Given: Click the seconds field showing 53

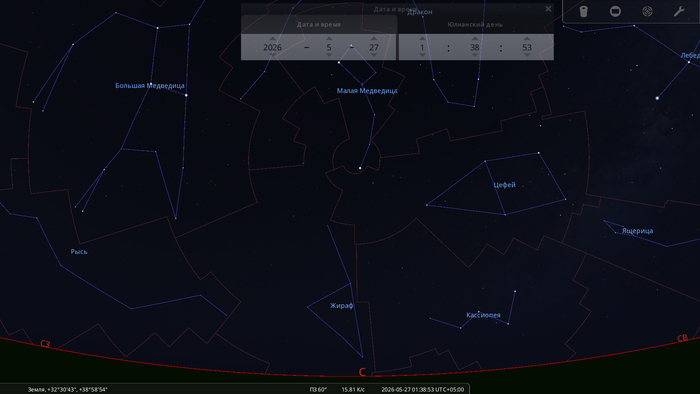Looking at the screenshot, I should pyautogui.click(x=527, y=47).
